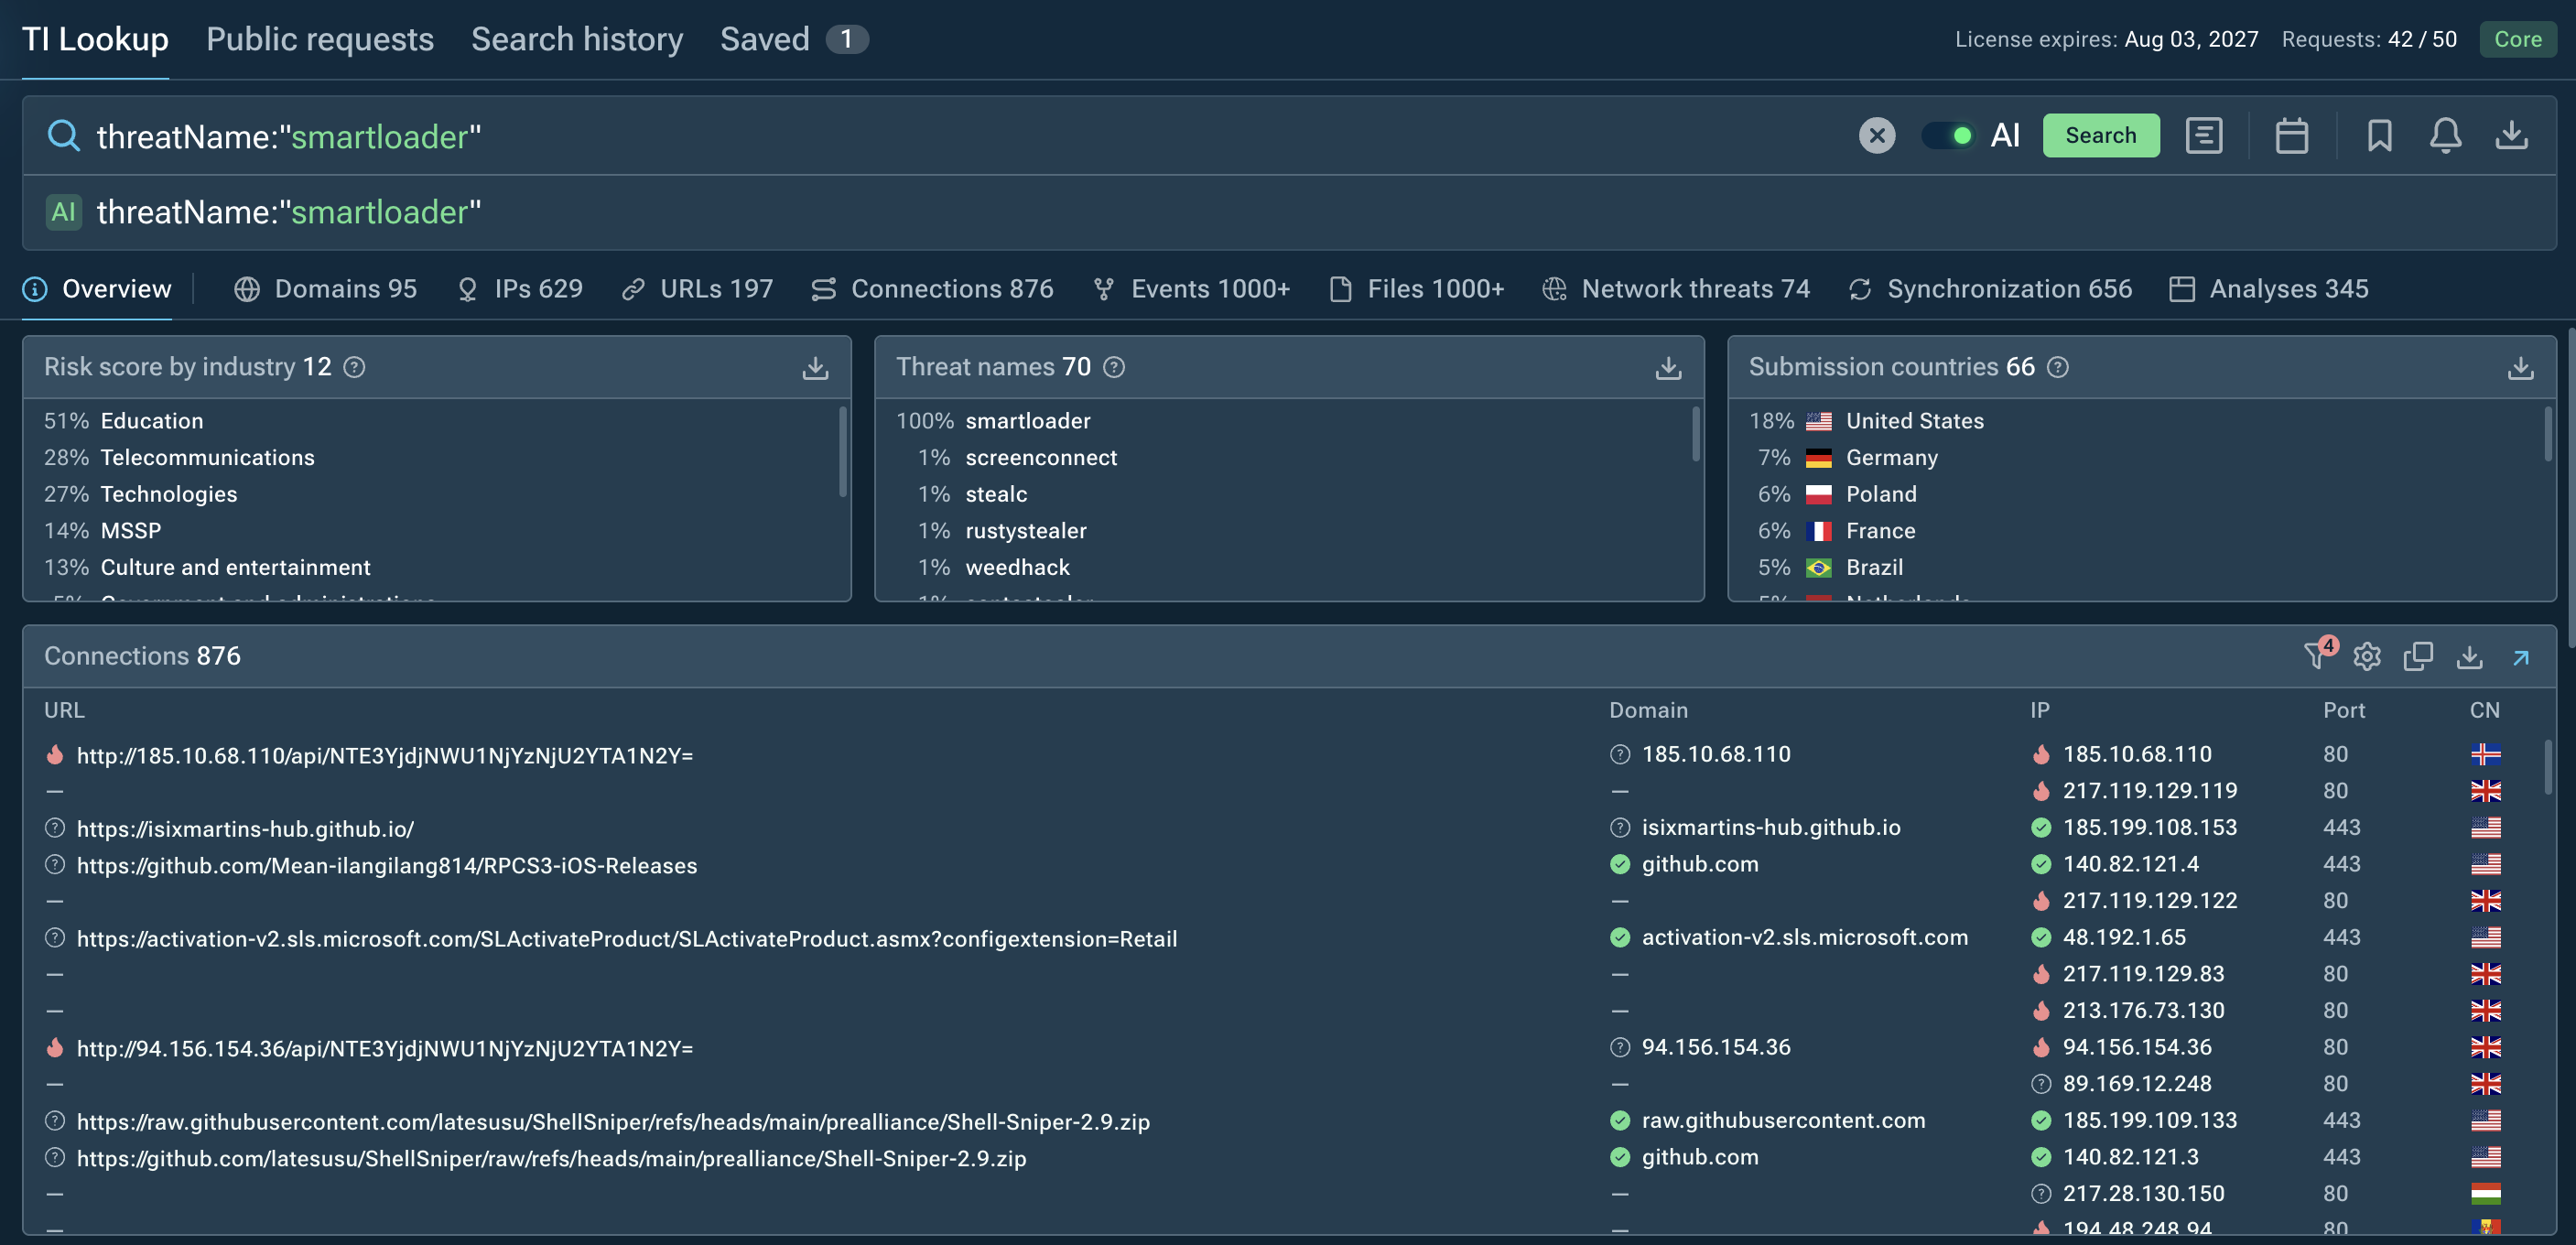Open Connections table settings gear
Screen dimensions: 2576x1245
2366,656
